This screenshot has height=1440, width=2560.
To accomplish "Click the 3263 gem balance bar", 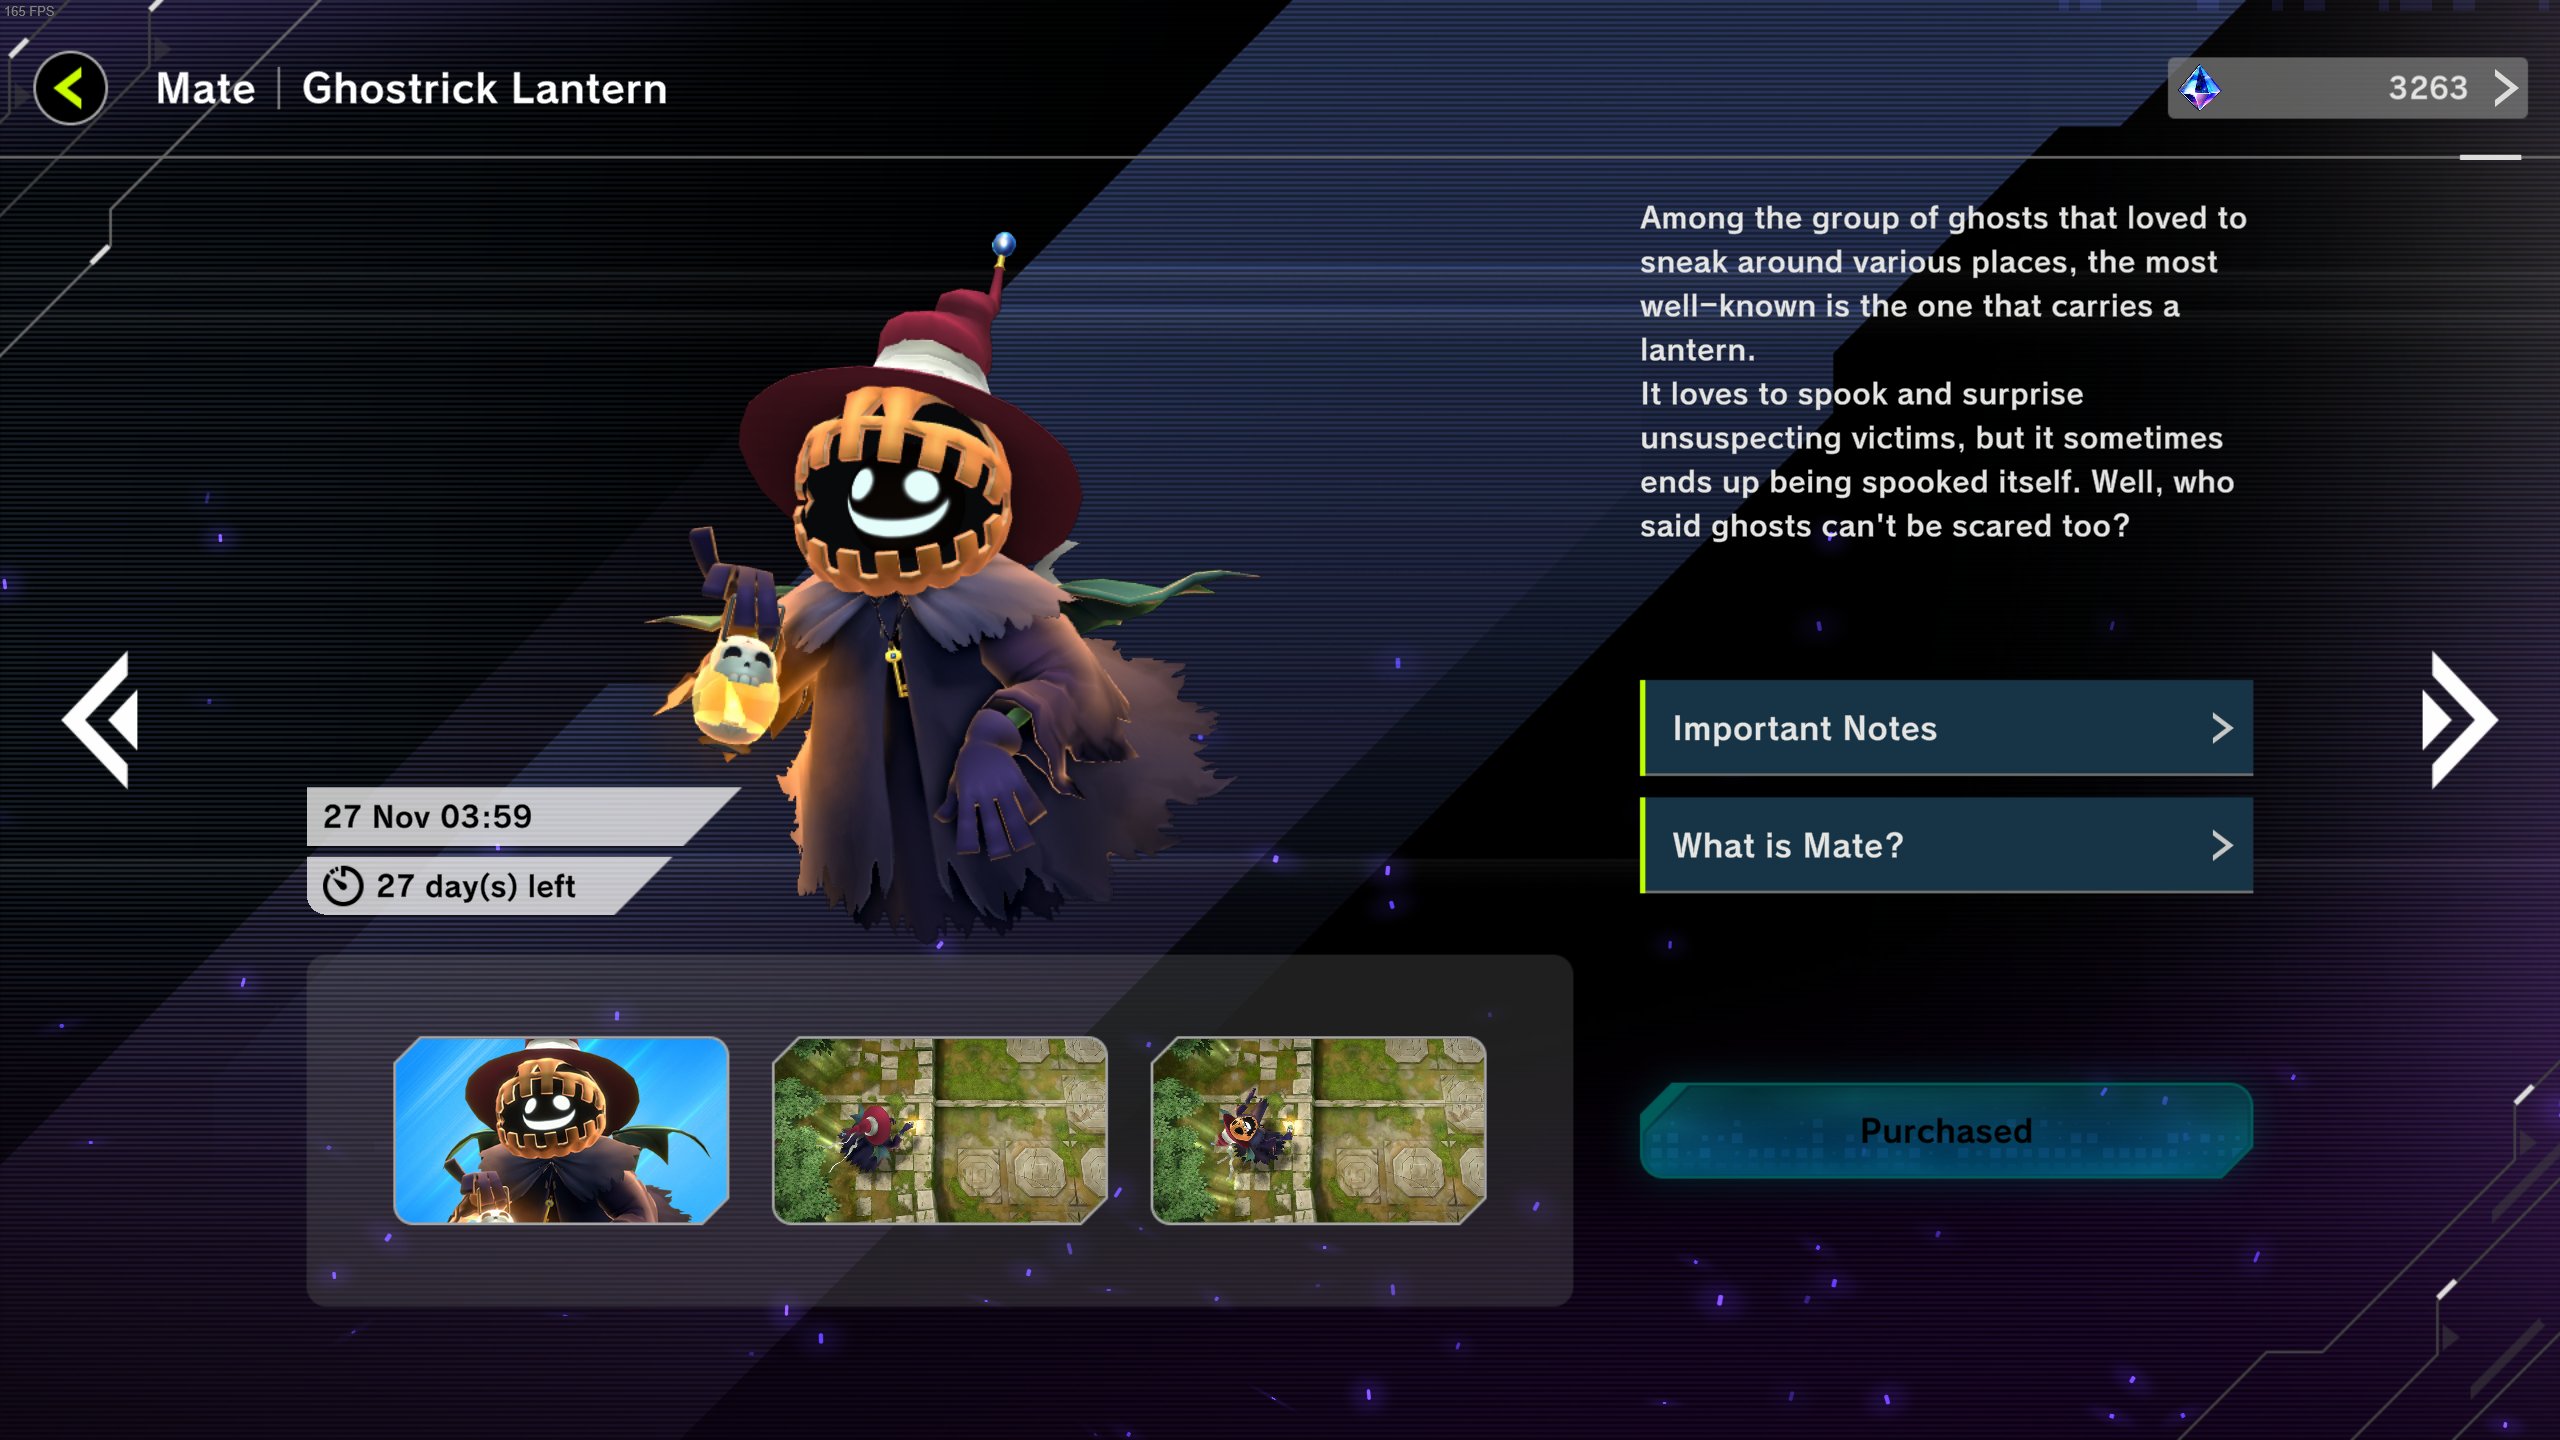I will pos(2347,88).
